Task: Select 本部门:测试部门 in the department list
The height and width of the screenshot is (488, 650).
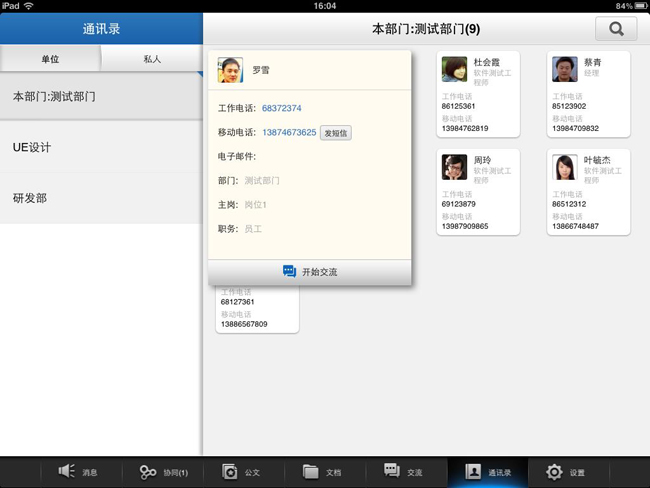Action: [x=100, y=97]
